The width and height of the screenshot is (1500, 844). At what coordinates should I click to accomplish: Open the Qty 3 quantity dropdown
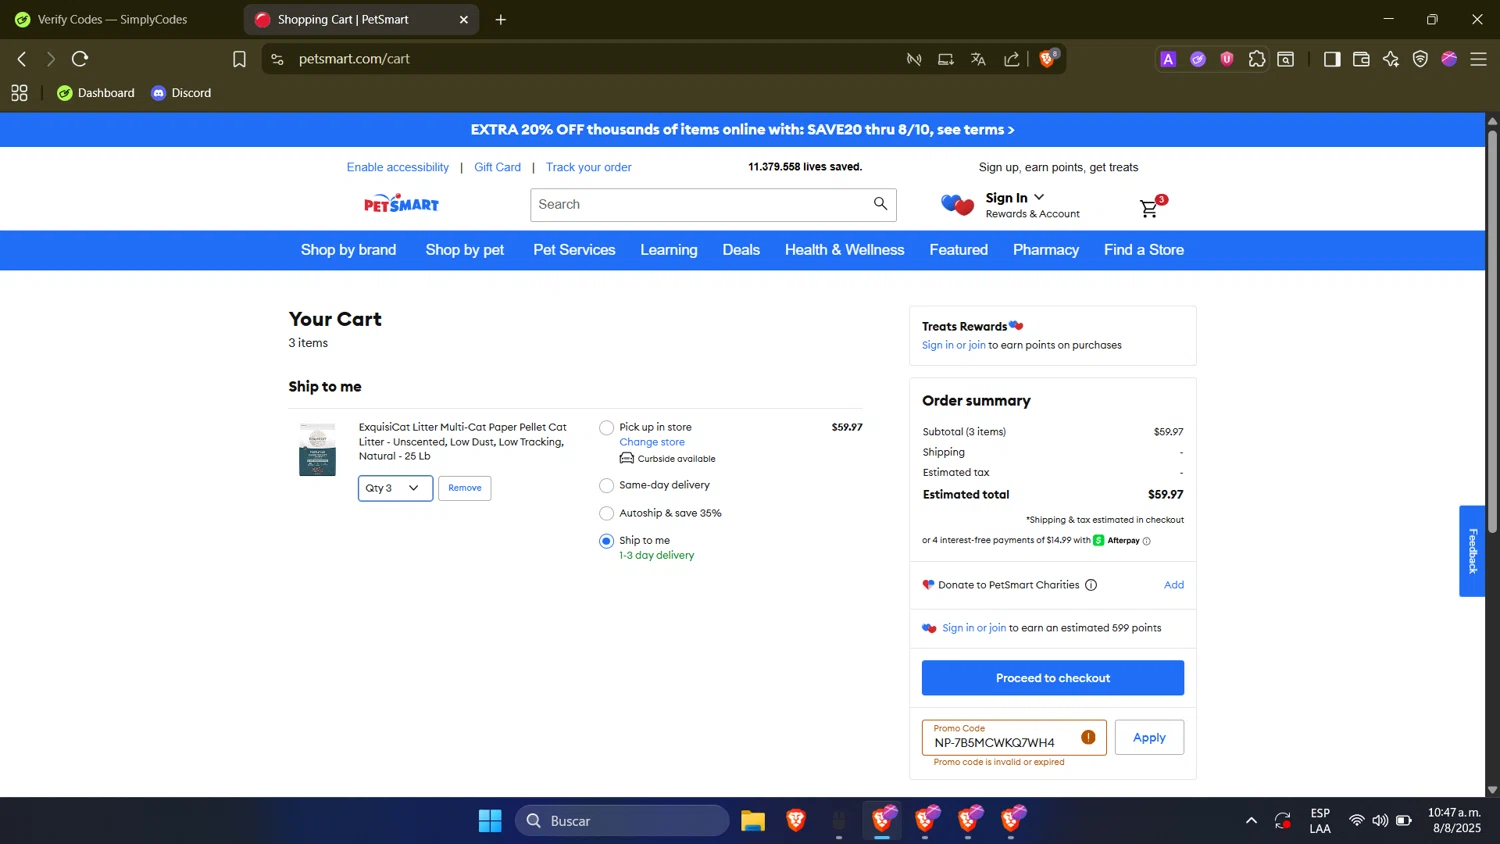pyautogui.click(x=395, y=488)
